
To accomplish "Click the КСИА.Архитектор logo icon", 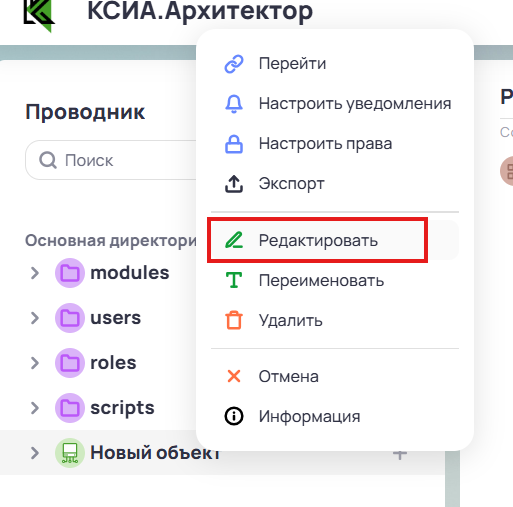I will click(x=39, y=14).
